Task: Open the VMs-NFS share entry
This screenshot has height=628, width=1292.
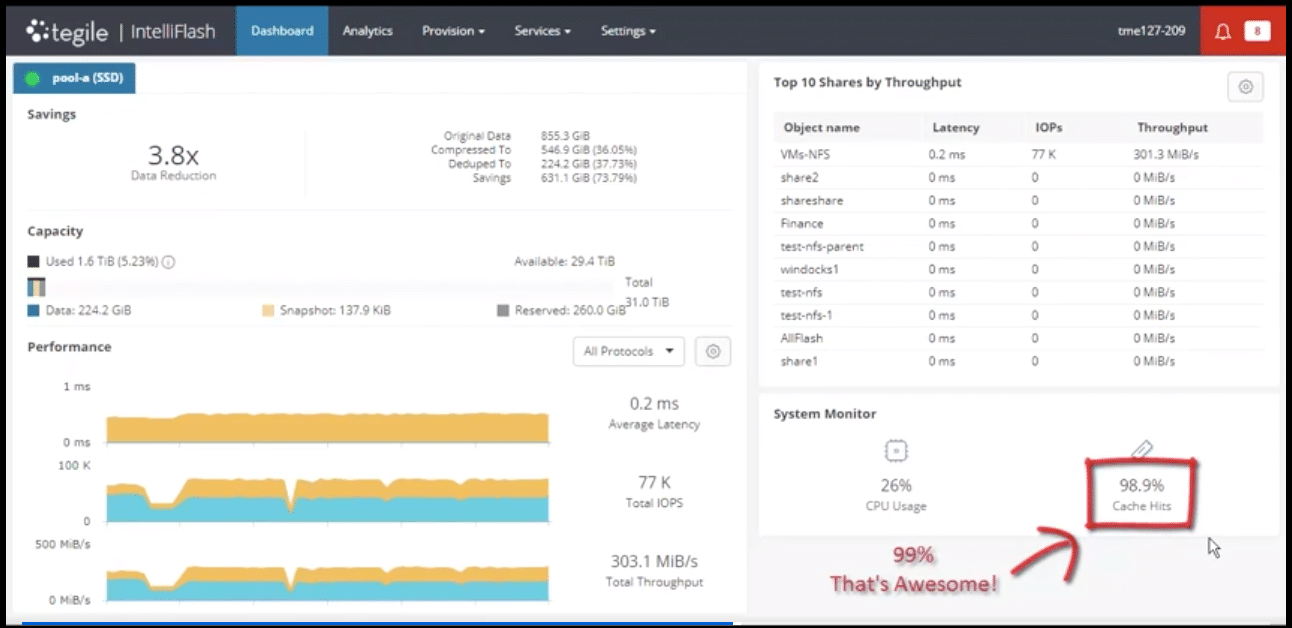Action: click(805, 155)
